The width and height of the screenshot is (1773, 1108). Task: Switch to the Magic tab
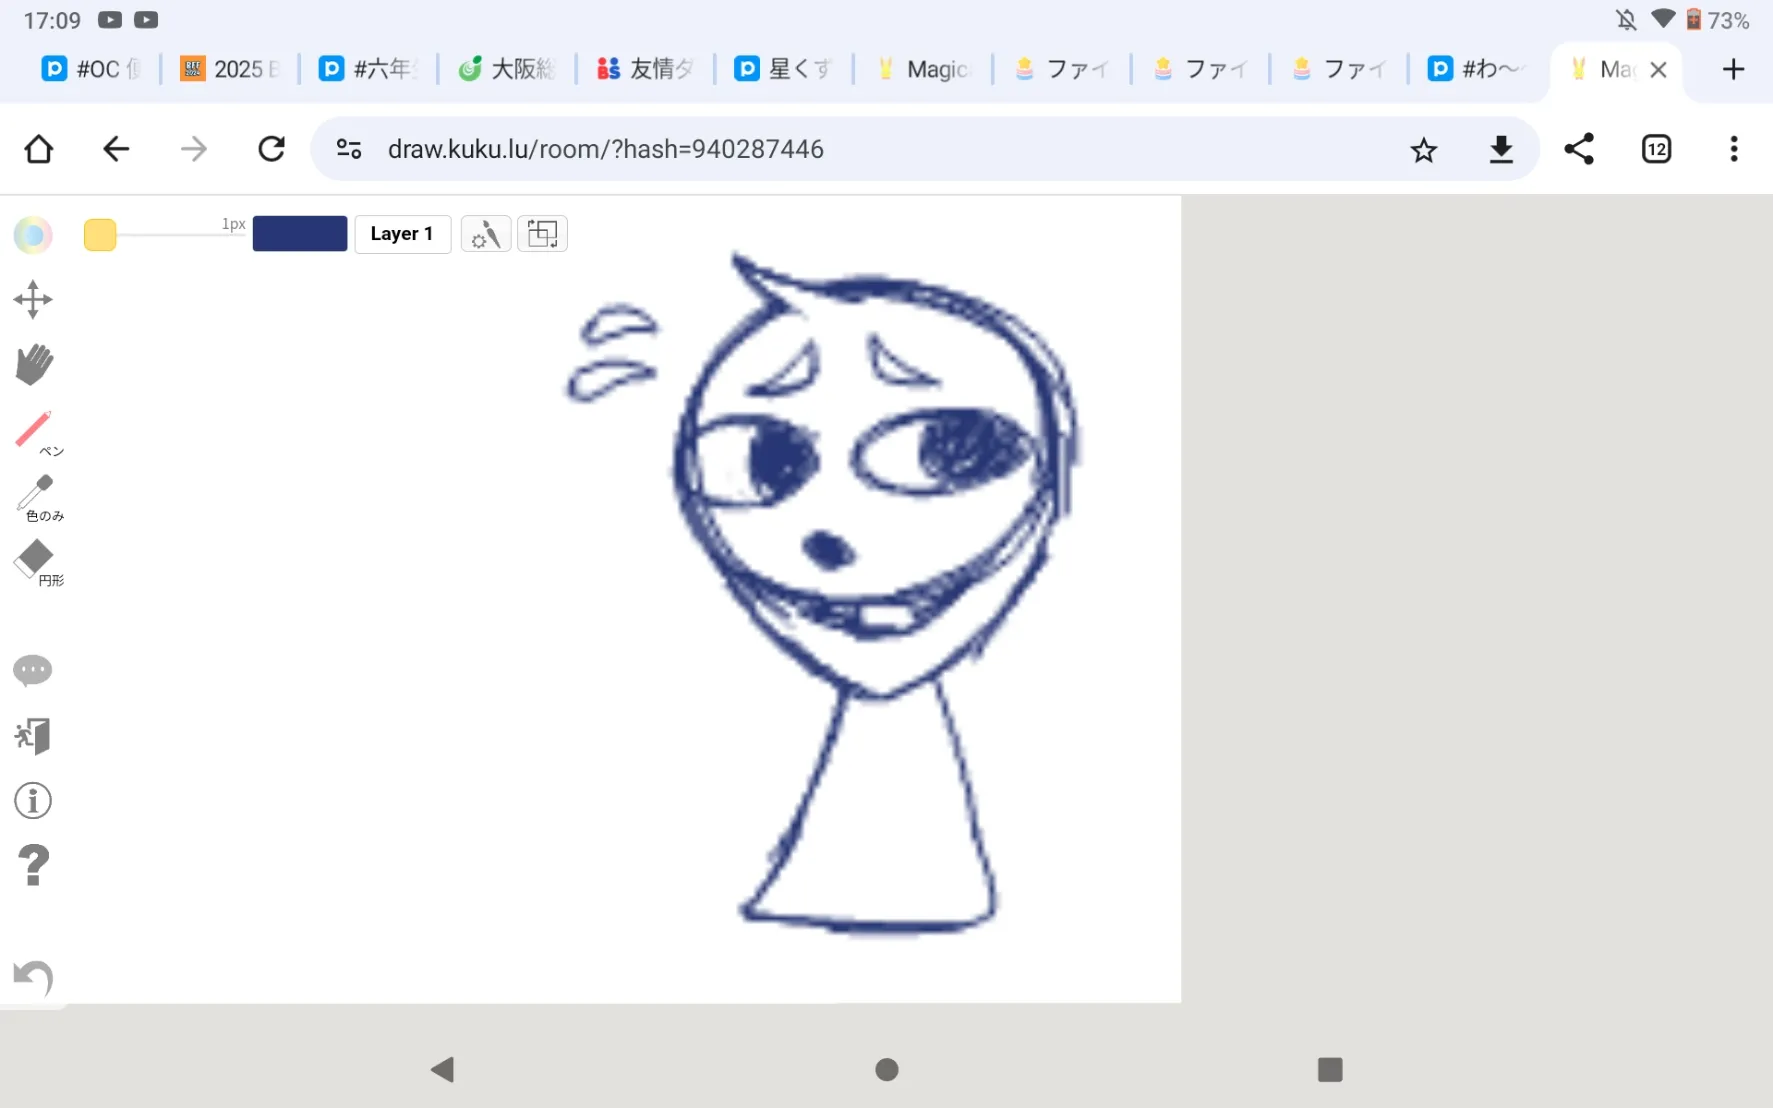[x=923, y=69]
